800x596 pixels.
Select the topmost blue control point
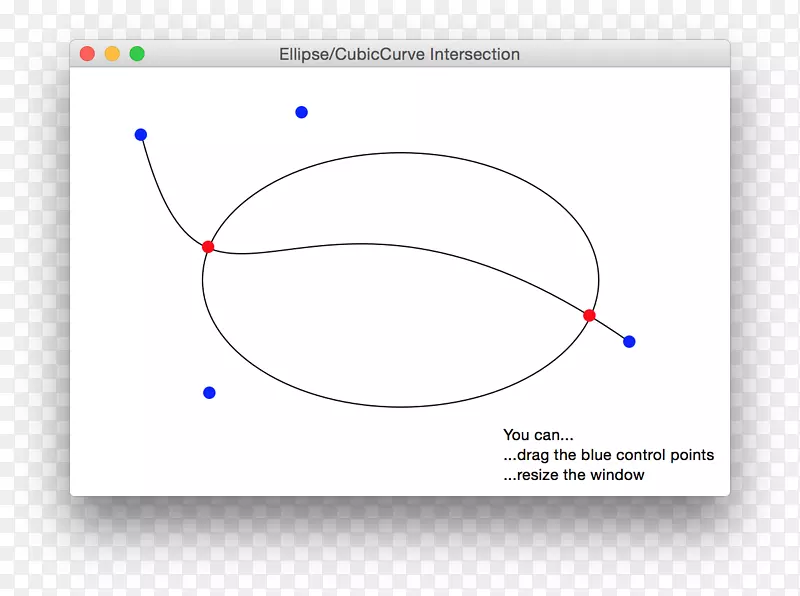[302, 112]
